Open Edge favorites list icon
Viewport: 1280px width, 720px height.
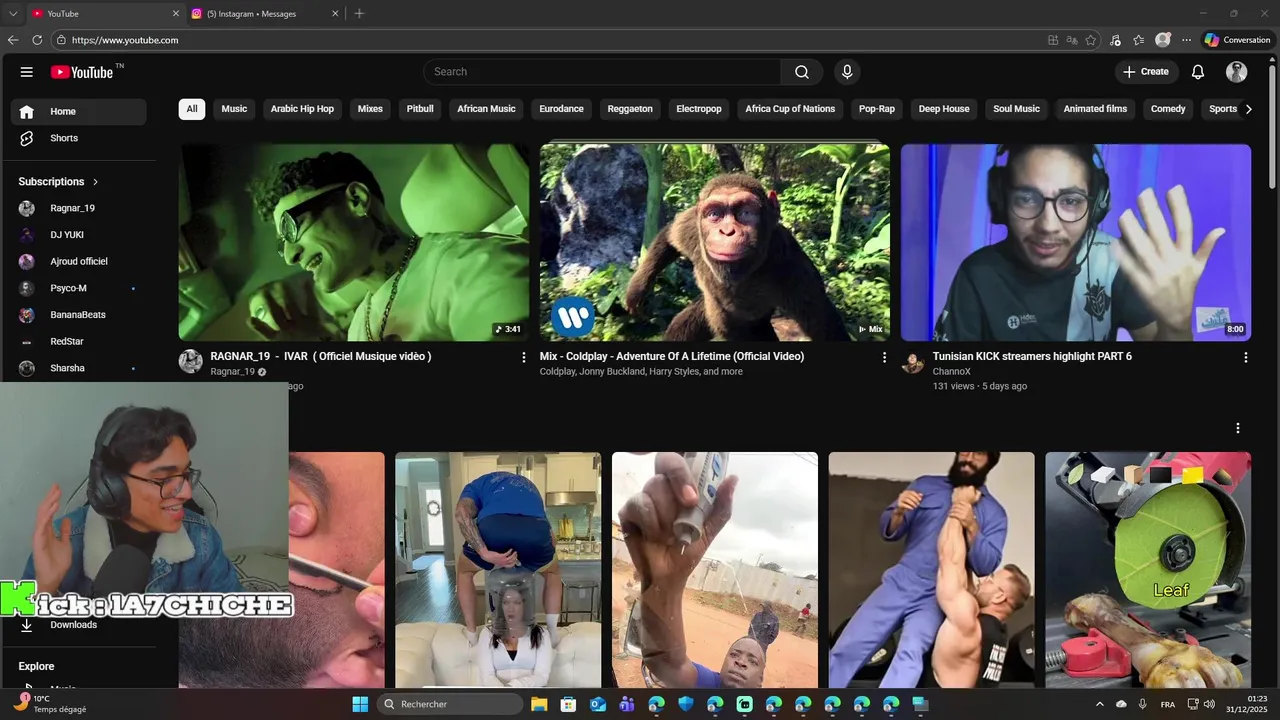pyautogui.click(x=1139, y=40)
